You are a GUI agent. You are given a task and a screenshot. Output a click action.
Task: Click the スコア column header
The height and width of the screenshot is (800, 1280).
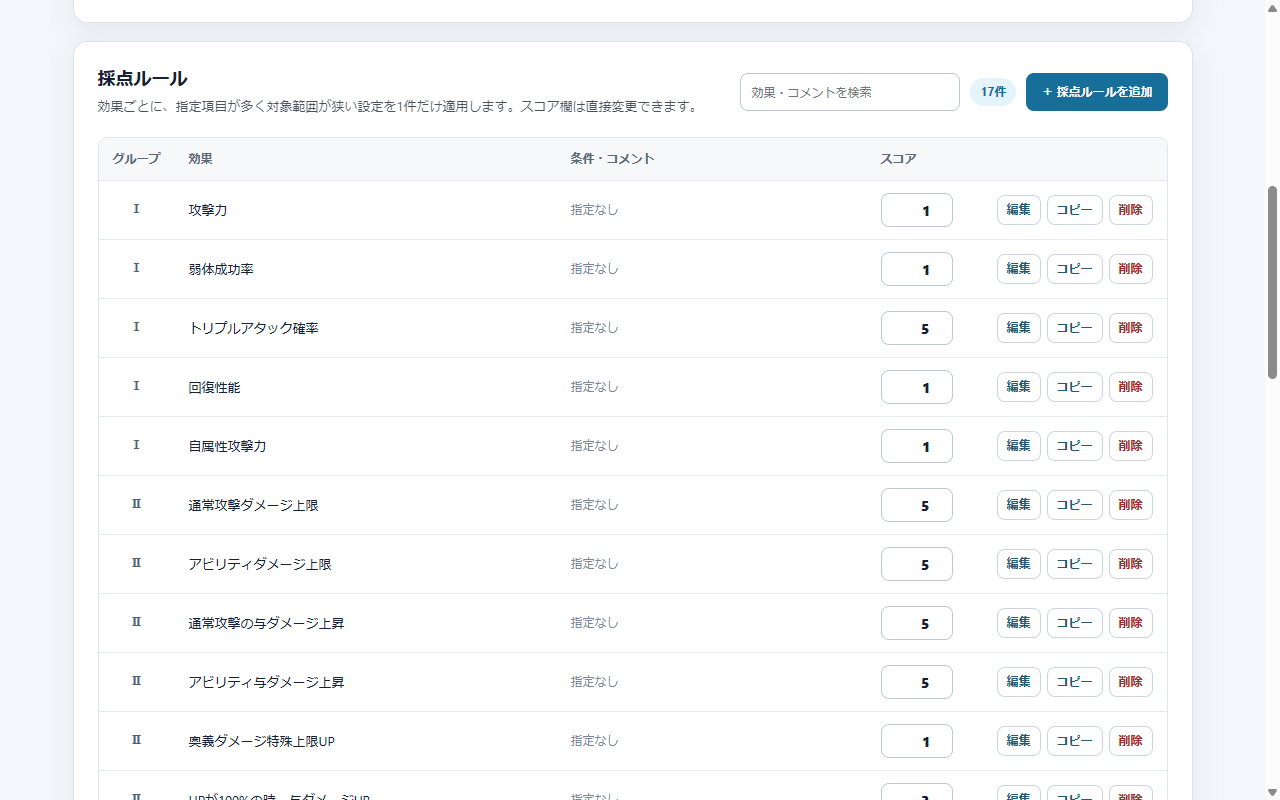pyautogui.click(x=898, y=159)
